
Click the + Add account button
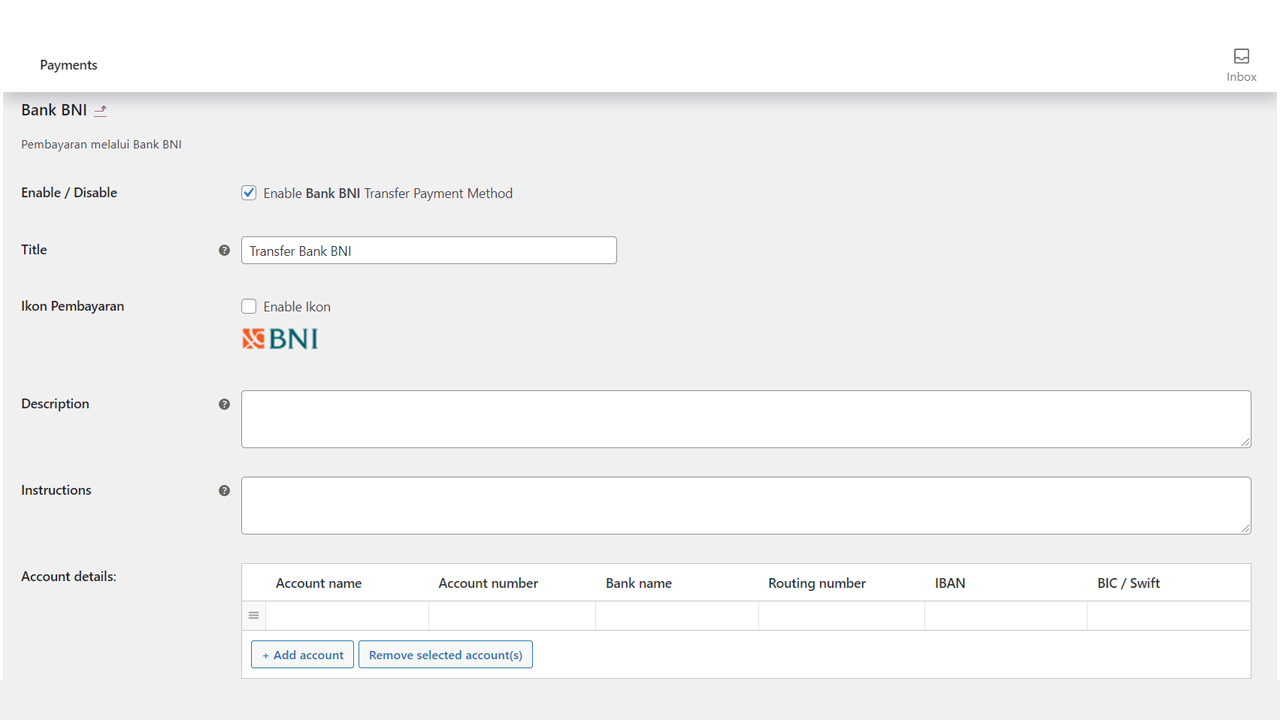pyautogui.click(x=302, y=654)
